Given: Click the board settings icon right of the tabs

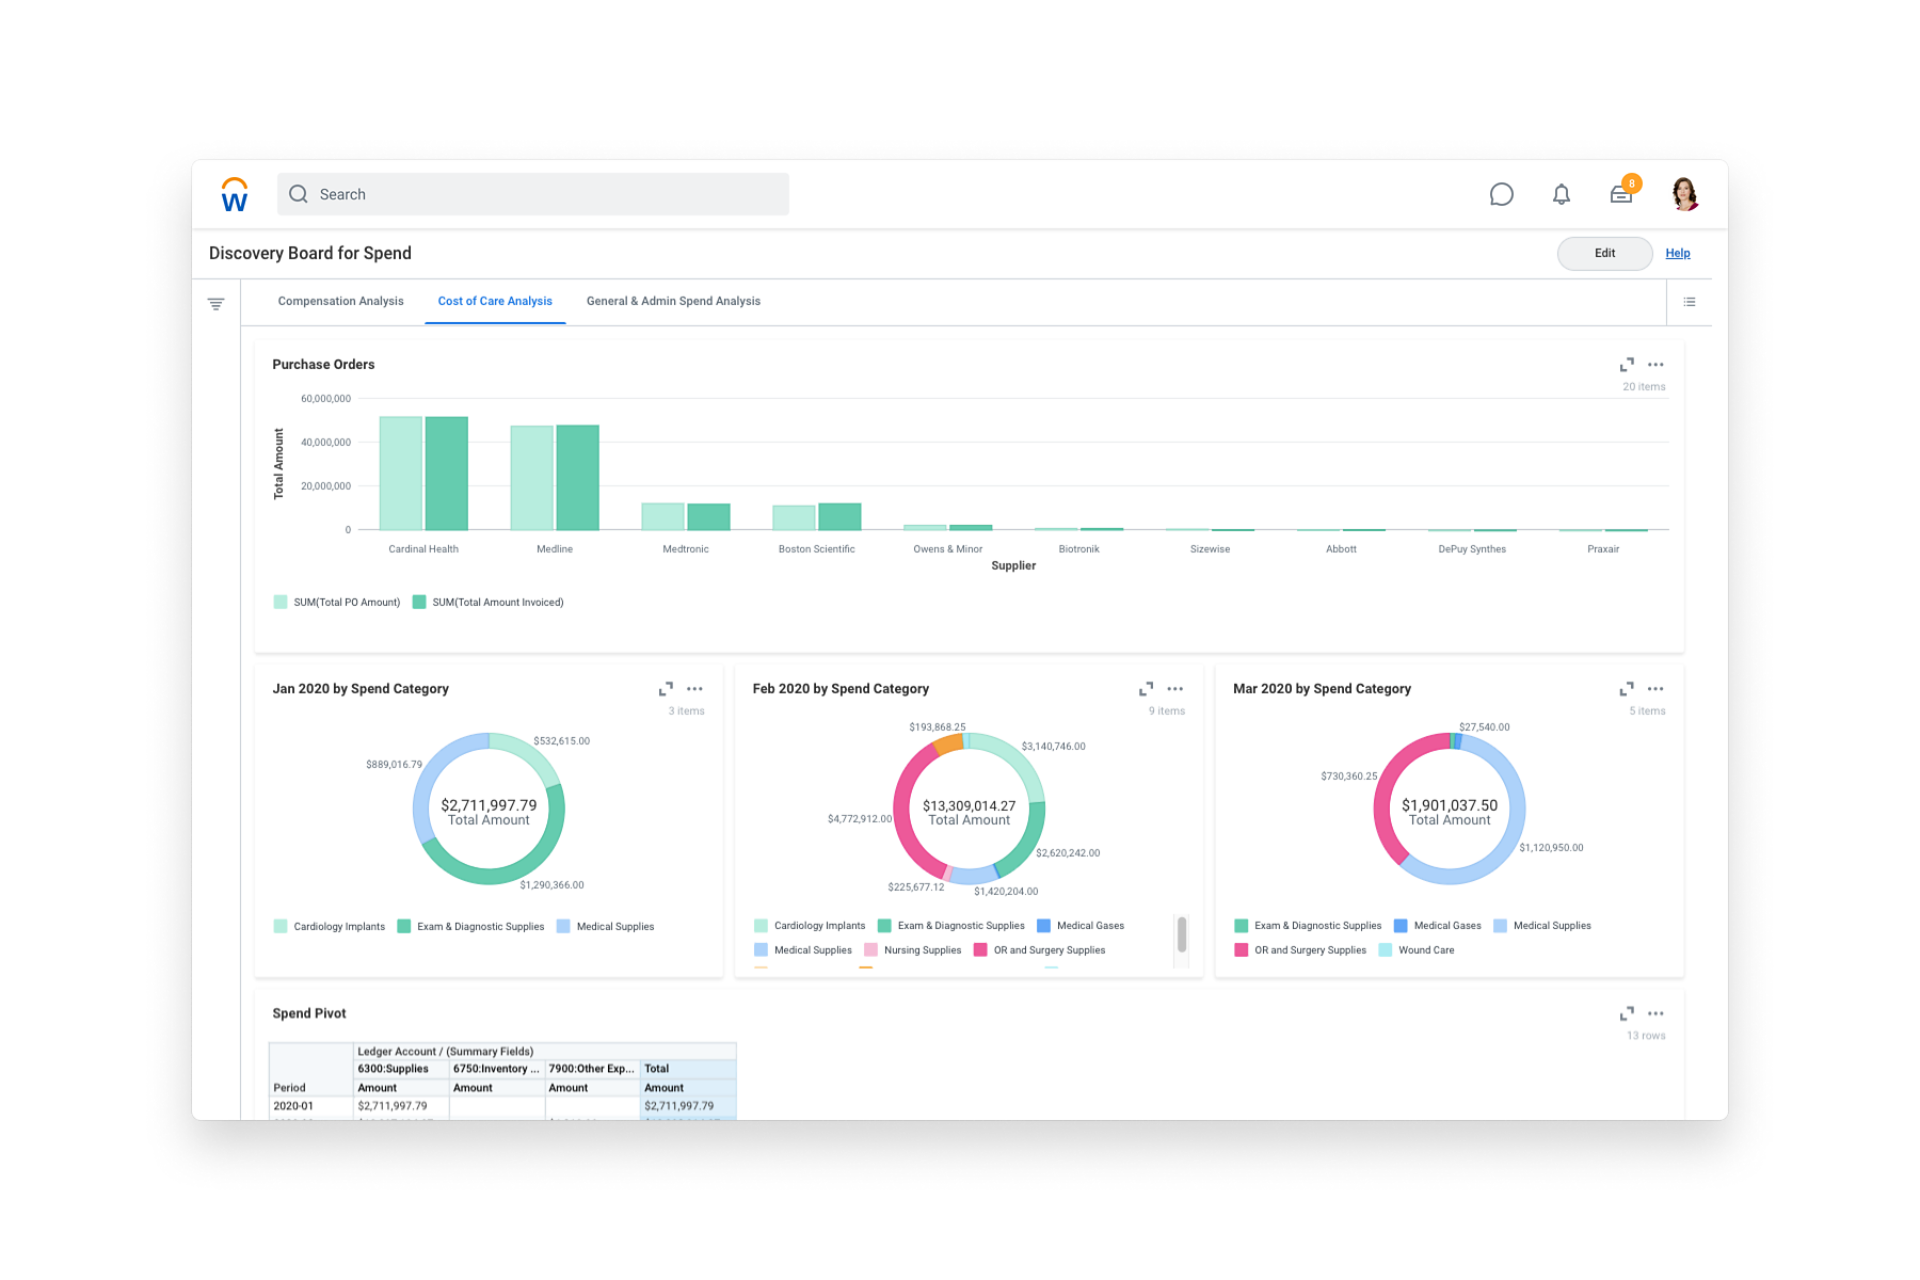Looking at the screenshot, I should point(1689,301).
